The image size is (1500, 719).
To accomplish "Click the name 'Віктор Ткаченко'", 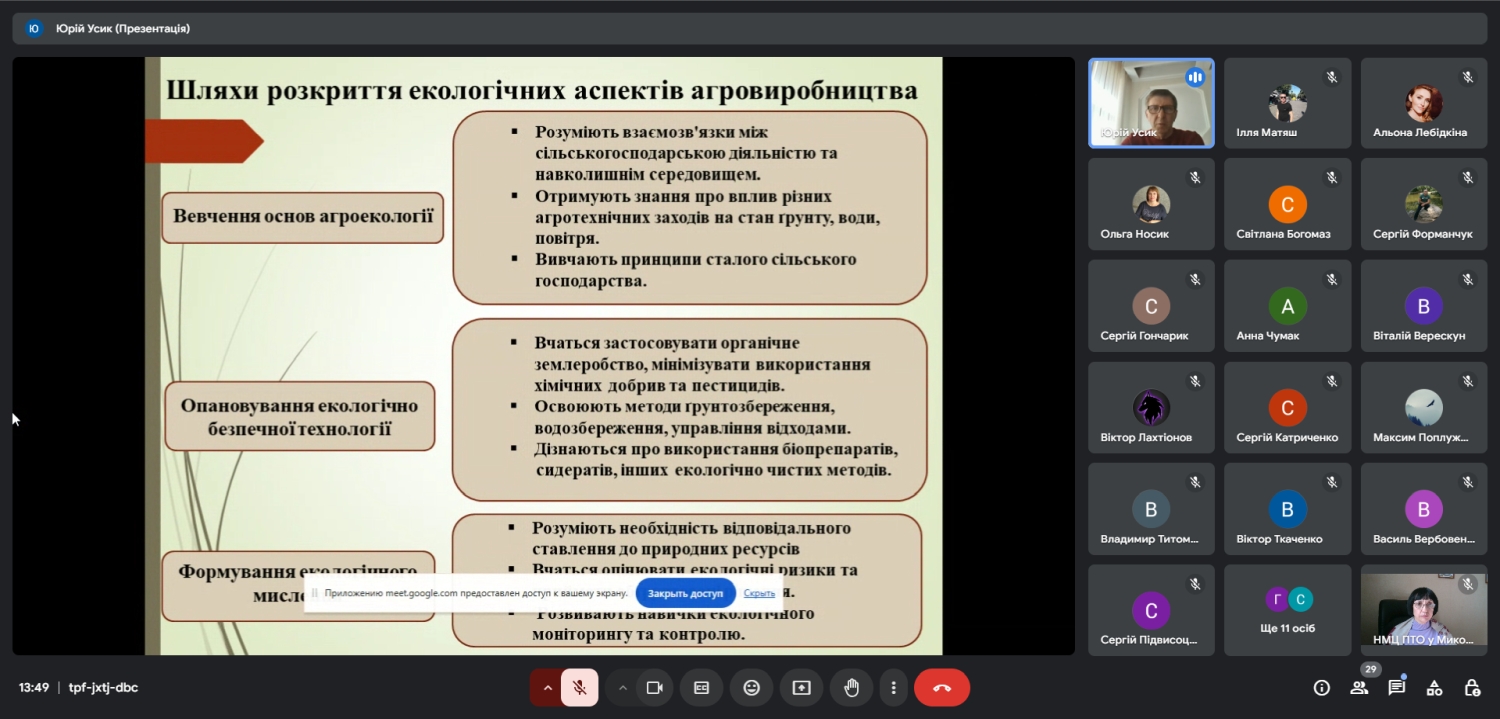I will point(1279,539).
